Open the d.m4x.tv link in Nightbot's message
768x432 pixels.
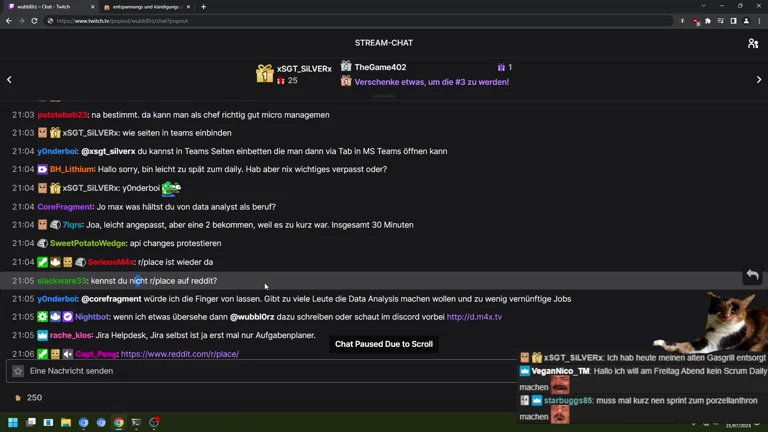tap(474, 317)
